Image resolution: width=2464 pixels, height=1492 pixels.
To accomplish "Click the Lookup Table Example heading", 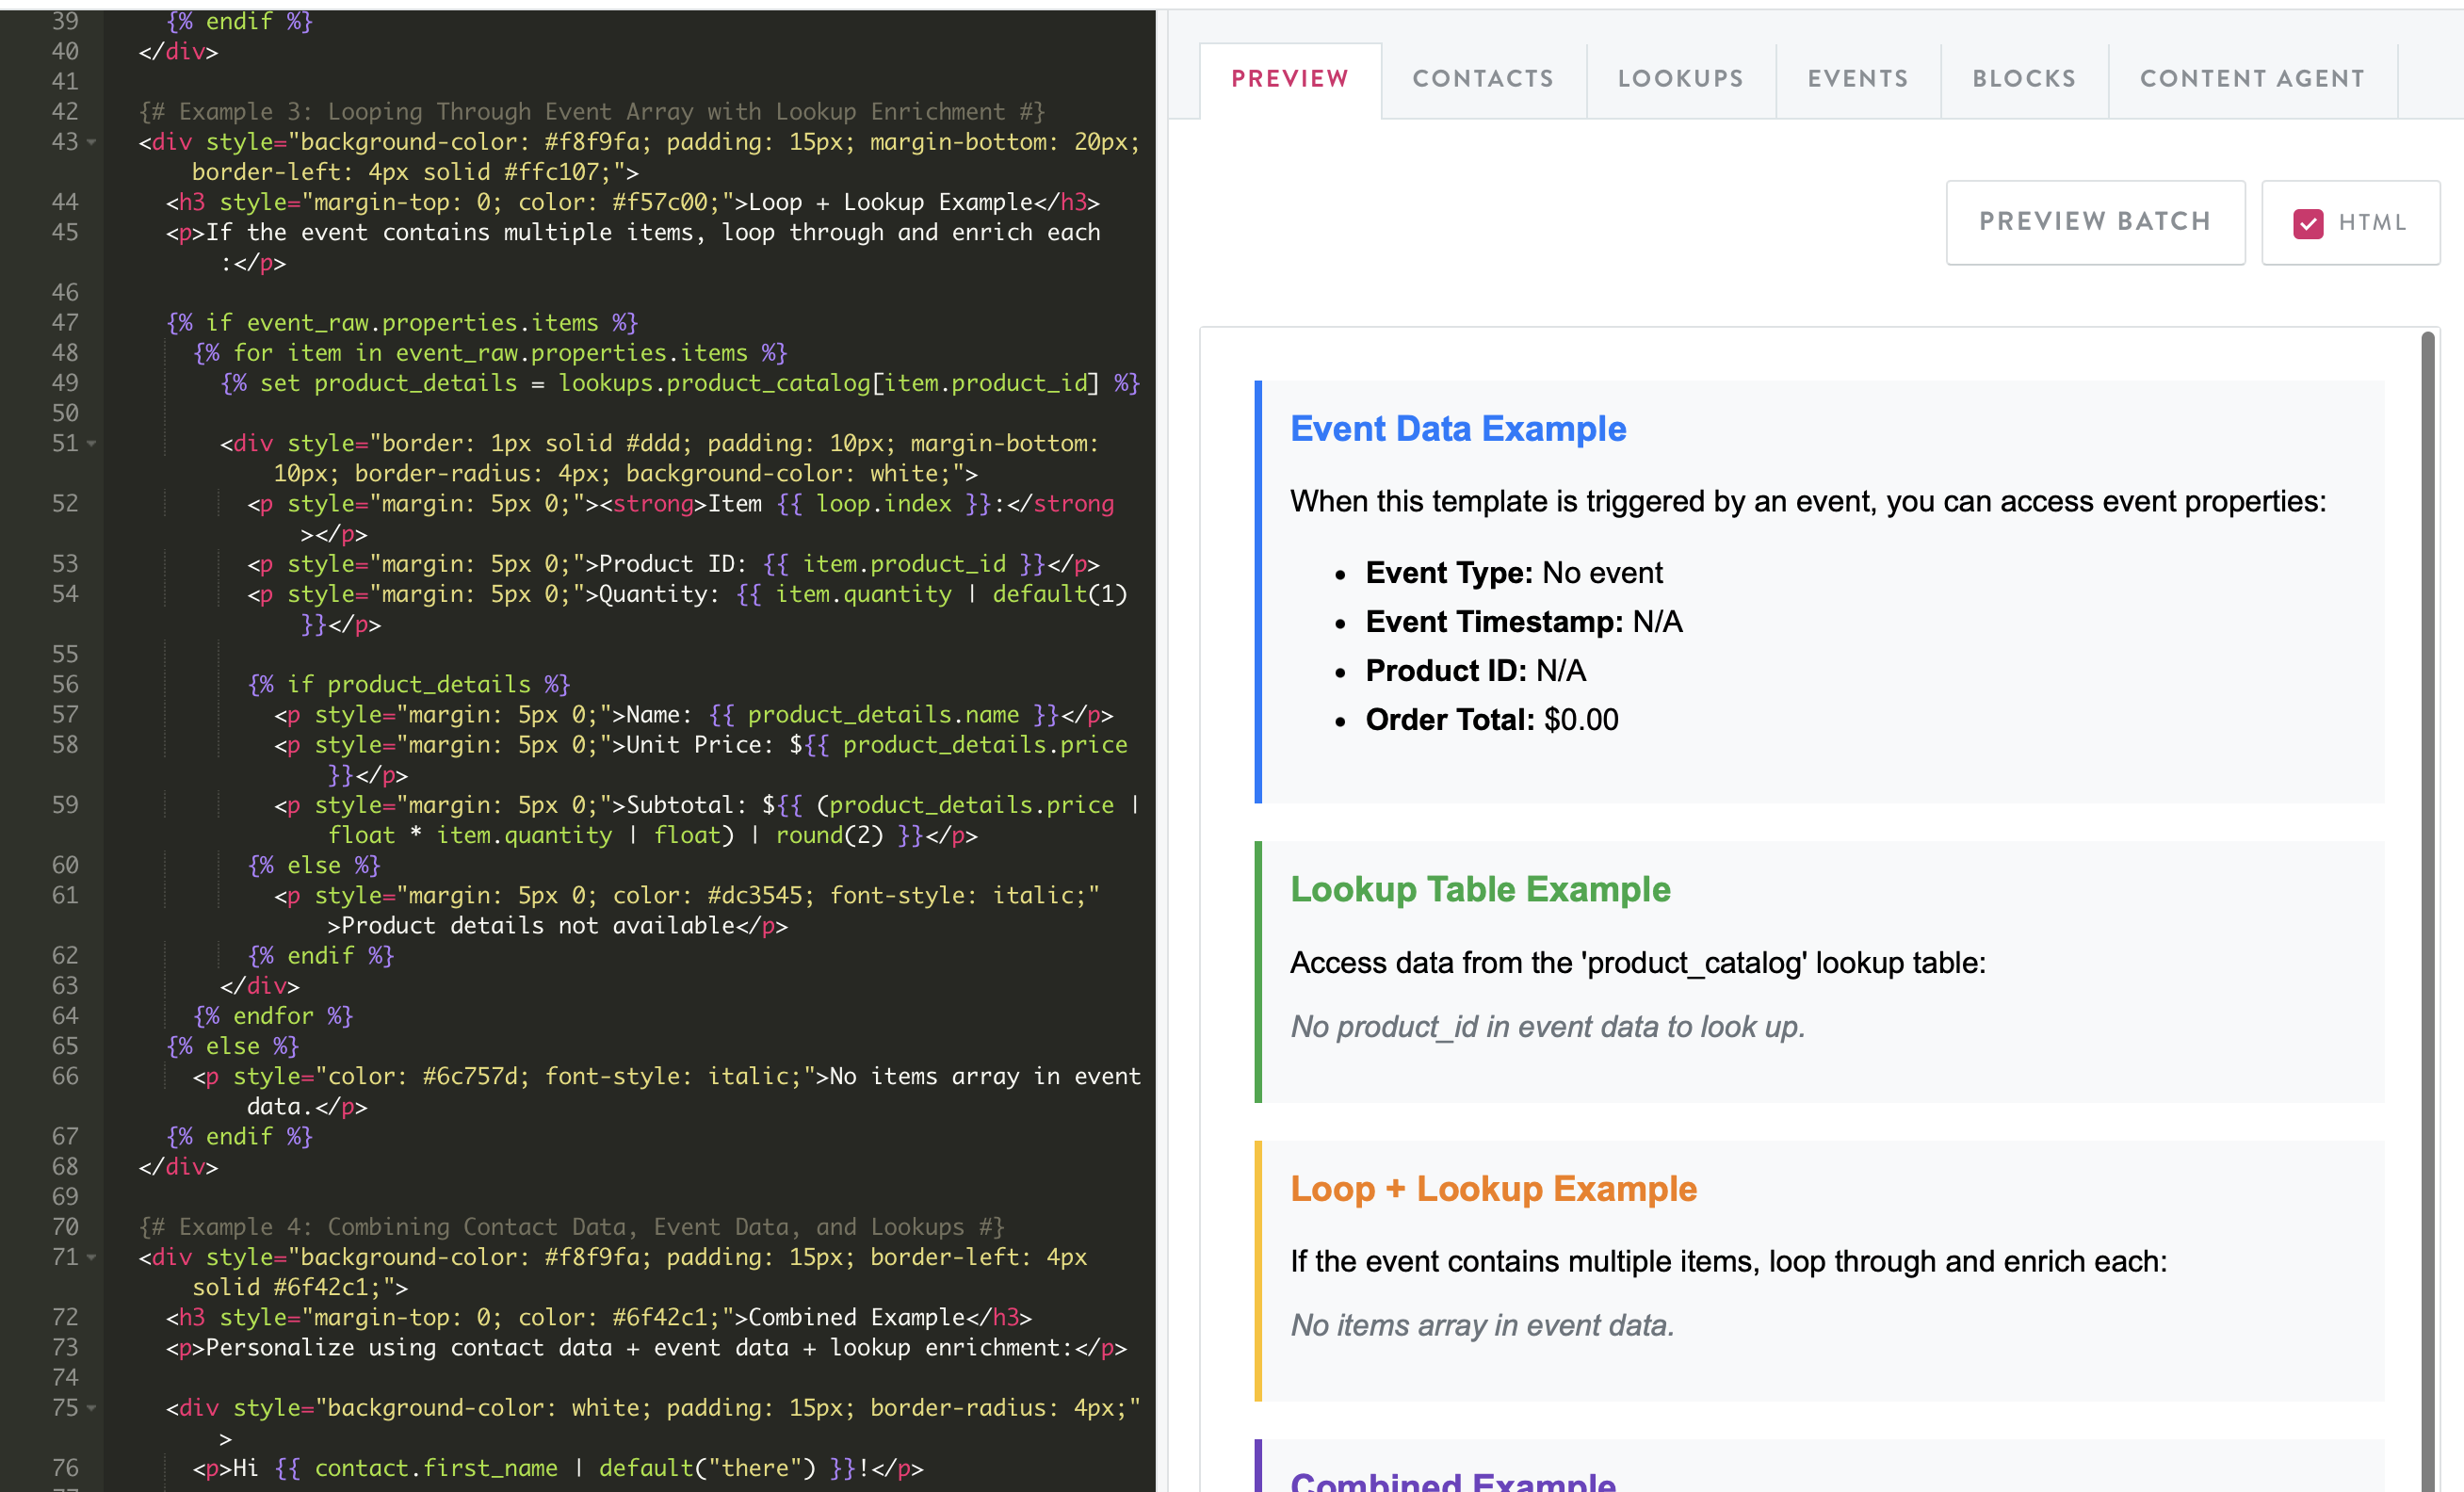I will pyautogui.click(x=1479, y=889).
